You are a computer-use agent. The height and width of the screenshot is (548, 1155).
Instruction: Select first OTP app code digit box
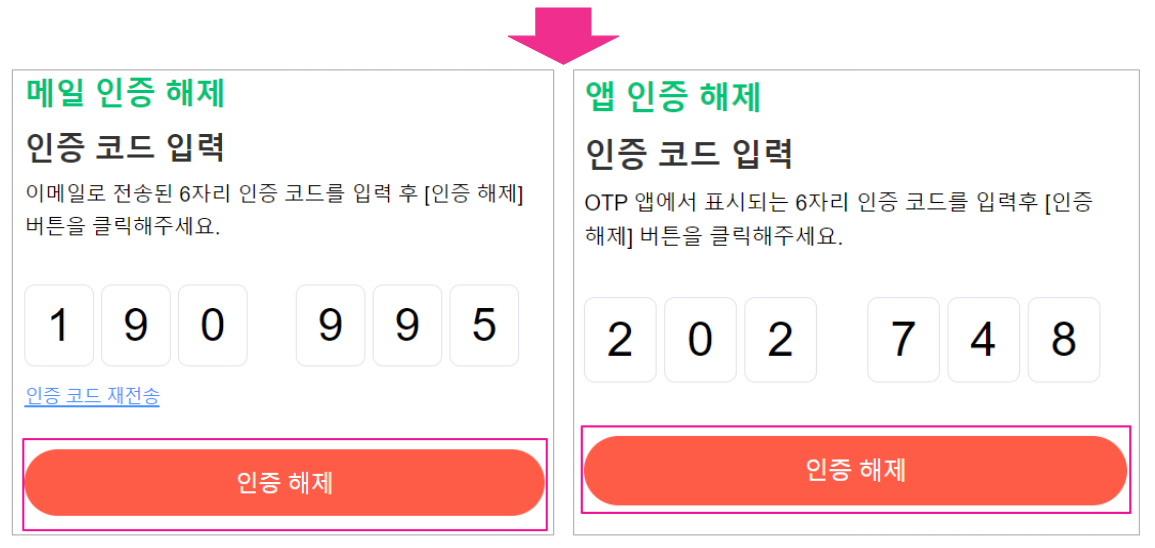(620, 340)
